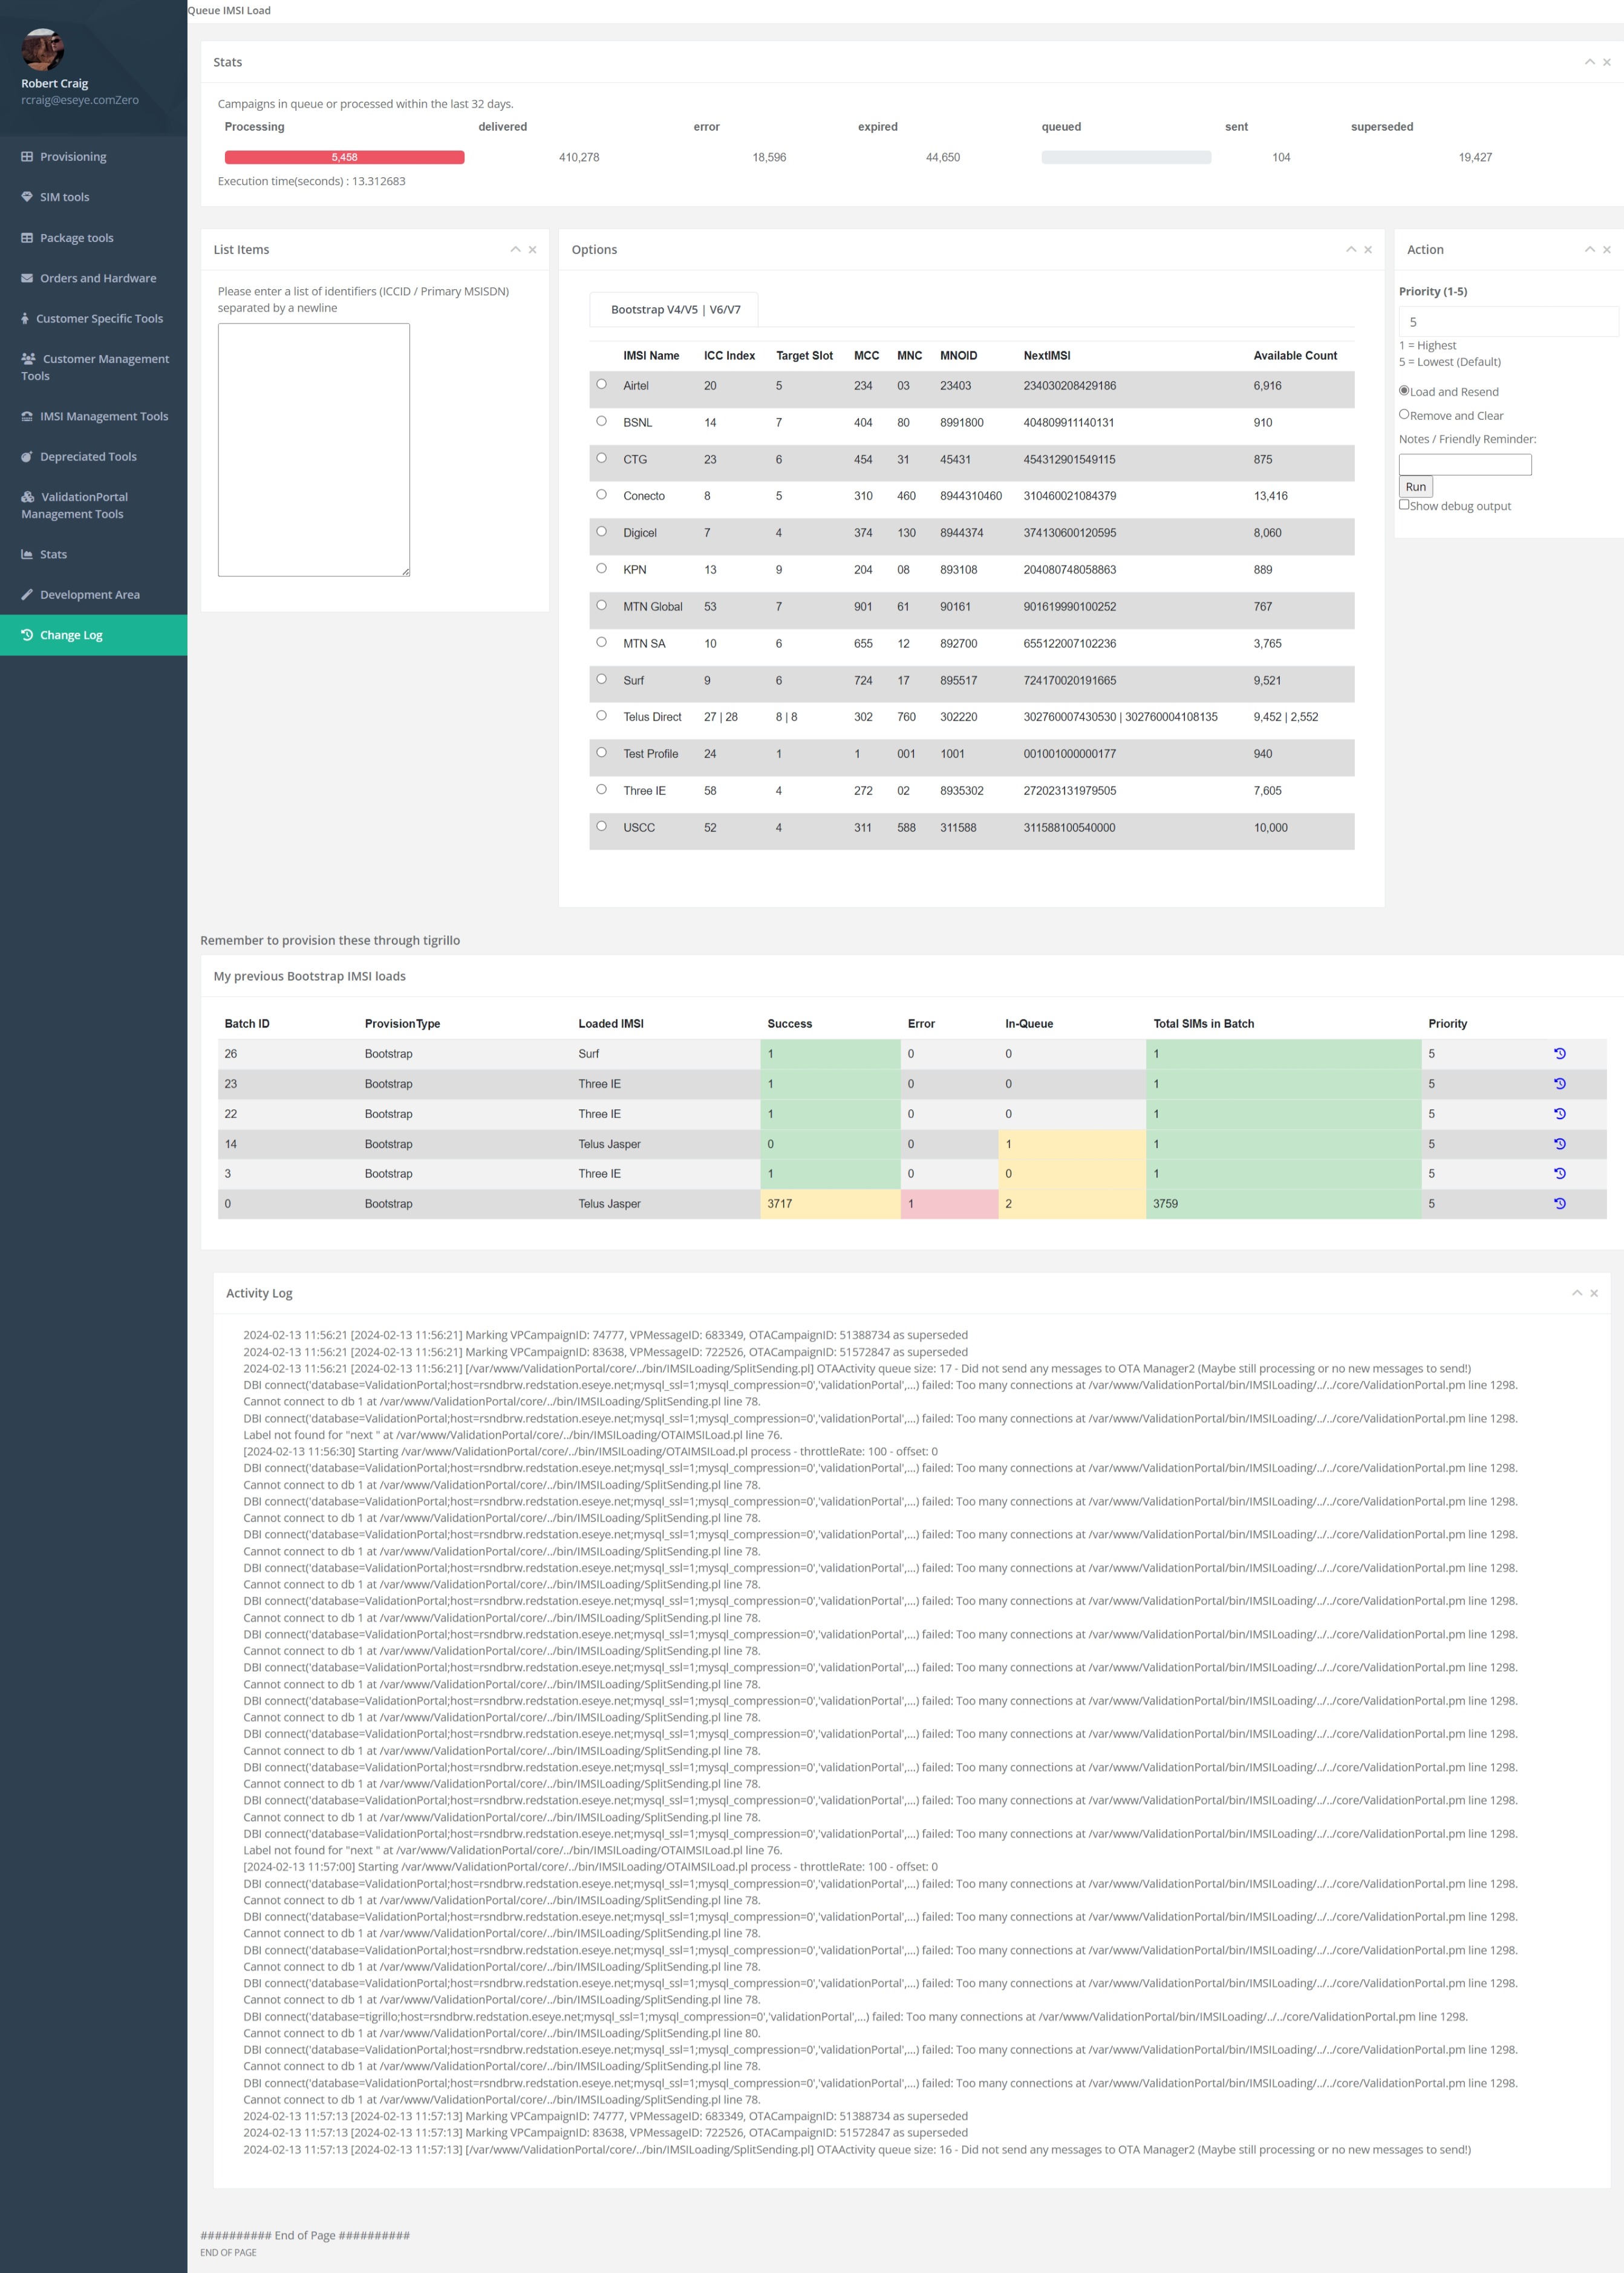Click the red Processing progress bar
The height and width of the screenshot is (2273, 1624).
(344, 157)
